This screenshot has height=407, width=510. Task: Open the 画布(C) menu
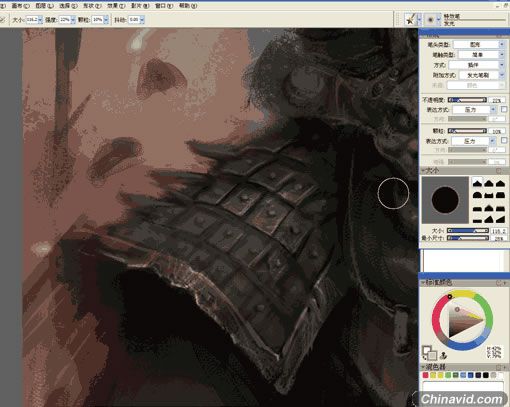pos(20,6)
